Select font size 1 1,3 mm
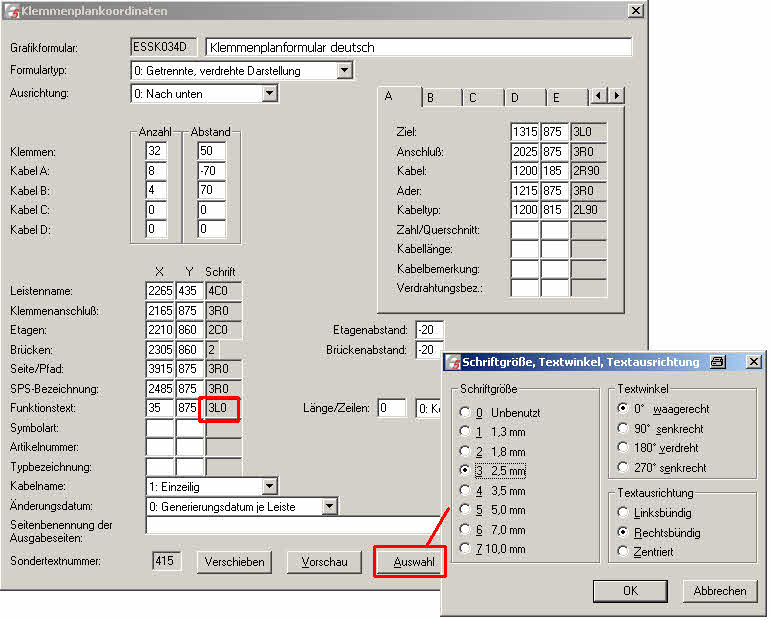The width and height of the screenshot is (770, 620). coord(493,432)
